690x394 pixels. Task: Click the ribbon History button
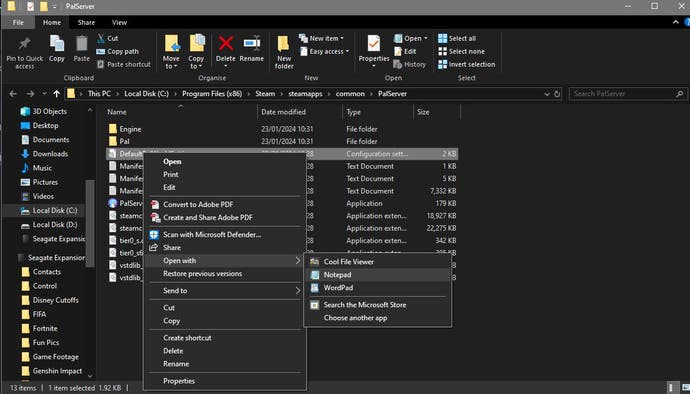[410, 64]
